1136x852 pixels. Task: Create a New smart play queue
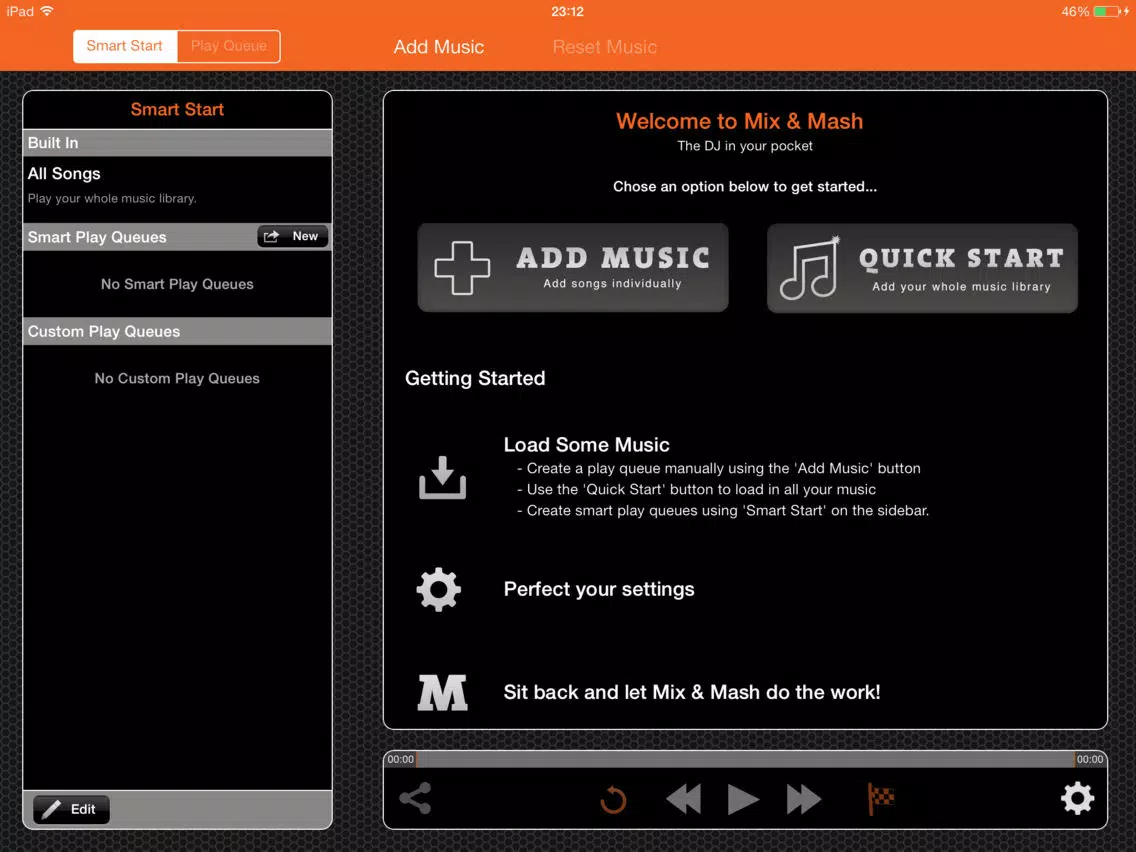point(293,236)
